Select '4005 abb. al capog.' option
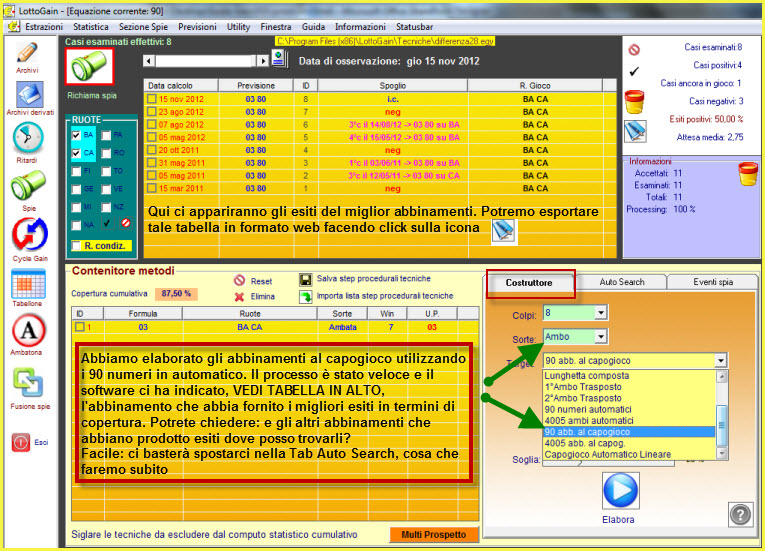This screenshot has height=551, width=765. pos(628,443)
